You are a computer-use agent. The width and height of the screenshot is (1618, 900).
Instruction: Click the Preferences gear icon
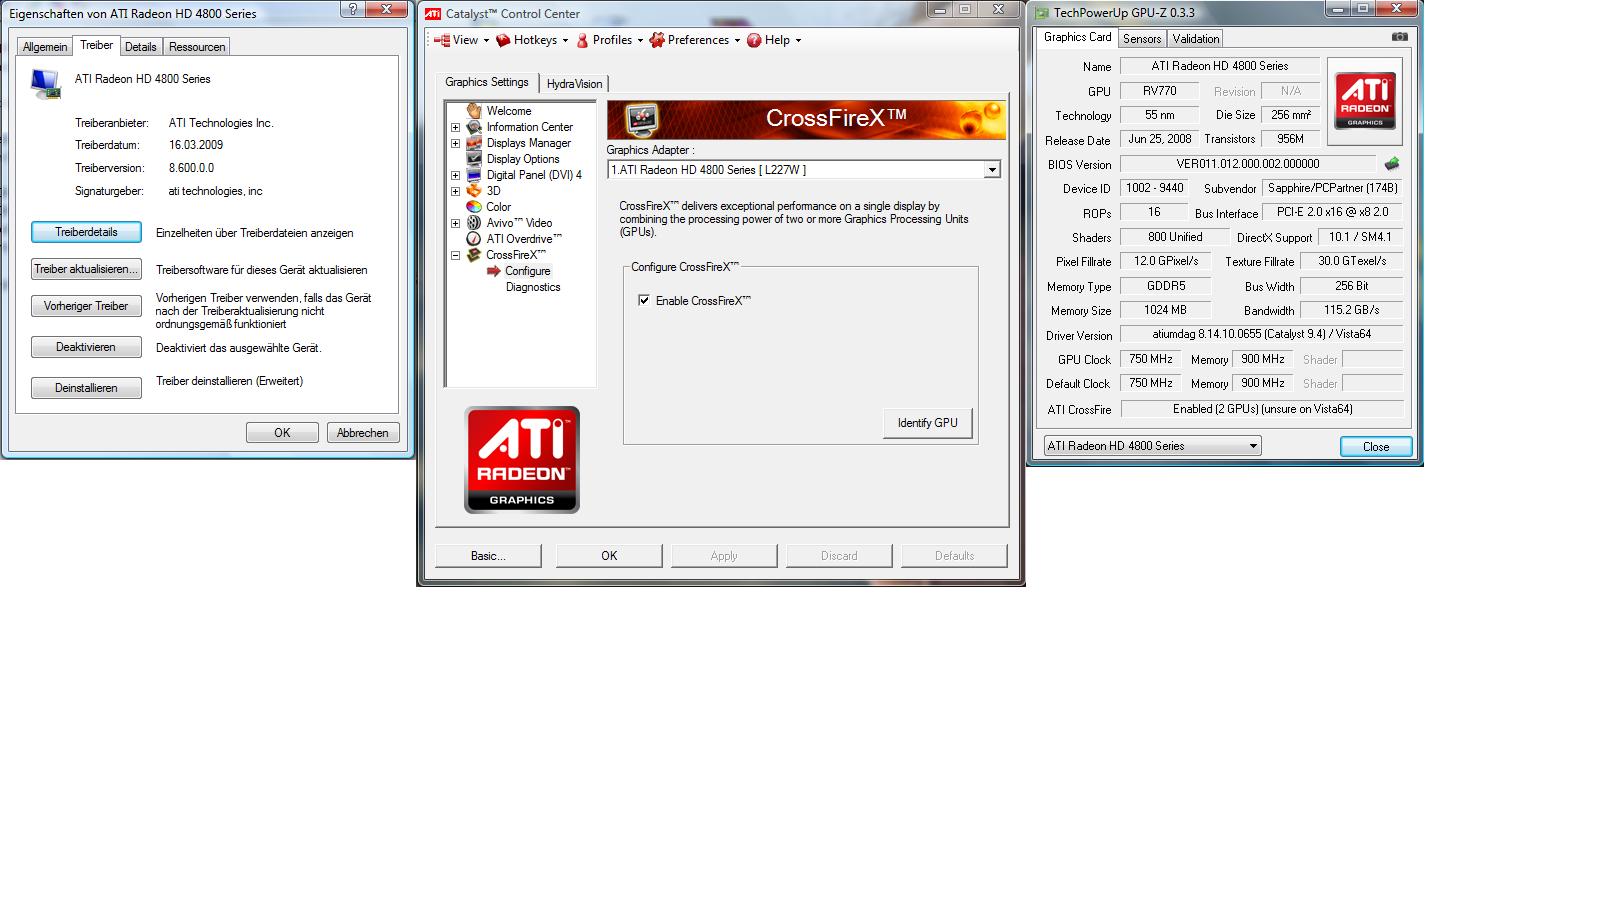657,40
